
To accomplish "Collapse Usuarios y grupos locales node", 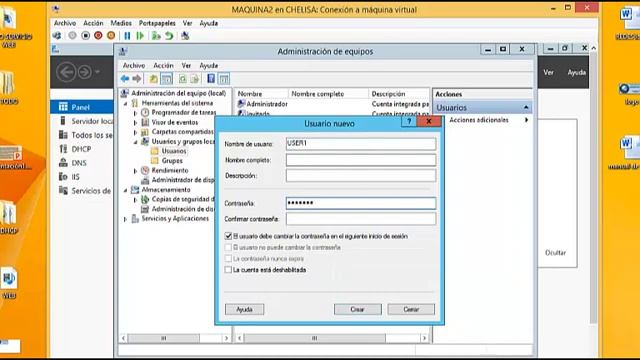I will [136, 142].
